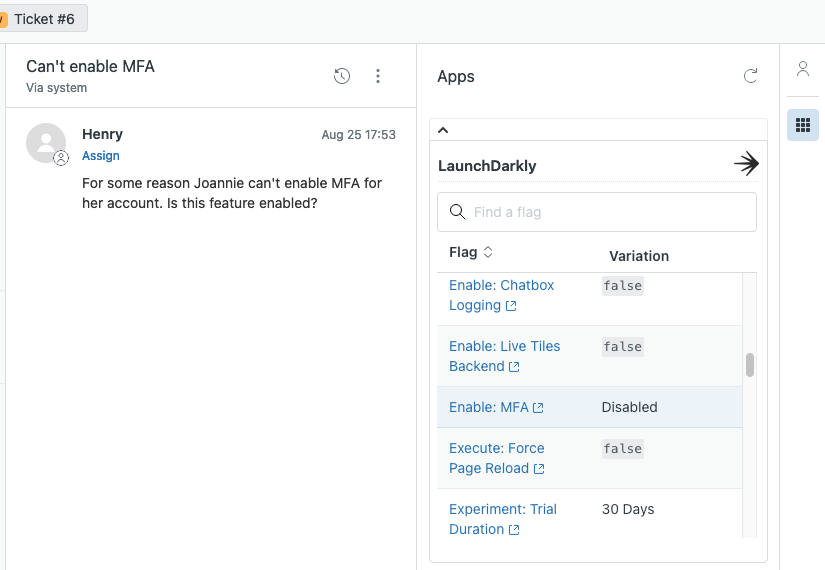Click the flag list scrollbar thumb

point(750,365)
